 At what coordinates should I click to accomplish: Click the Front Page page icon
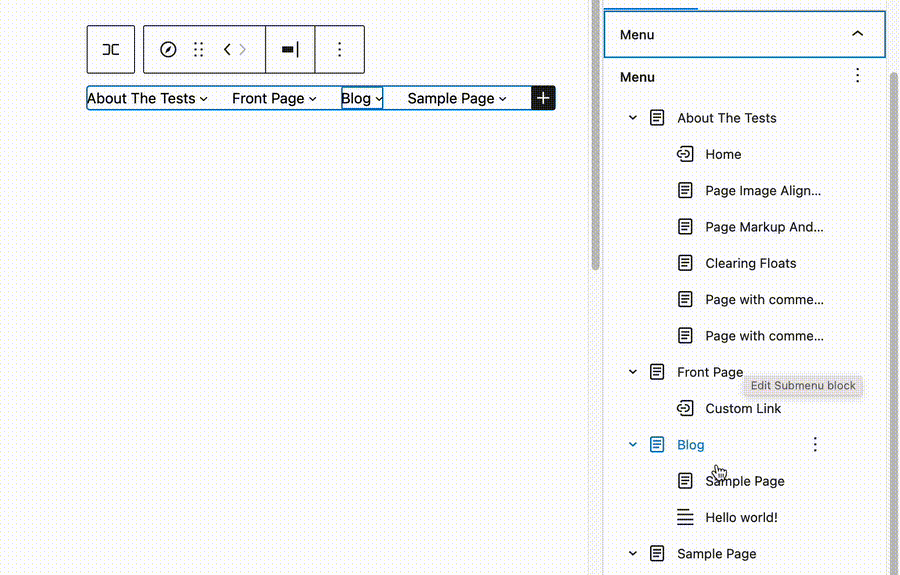[657, 372]
